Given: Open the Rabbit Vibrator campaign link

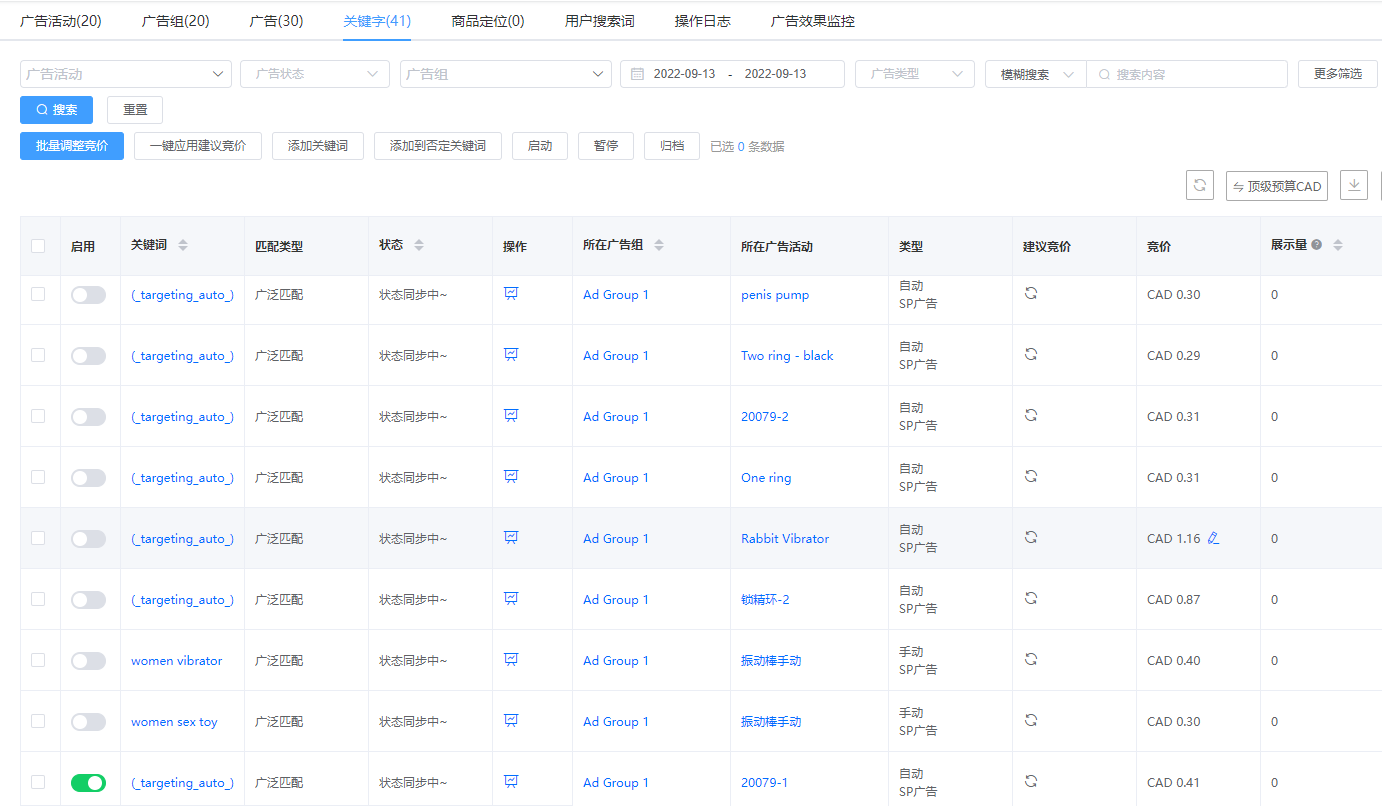Looking at the screenshot, I should click(x=784, y=538).
